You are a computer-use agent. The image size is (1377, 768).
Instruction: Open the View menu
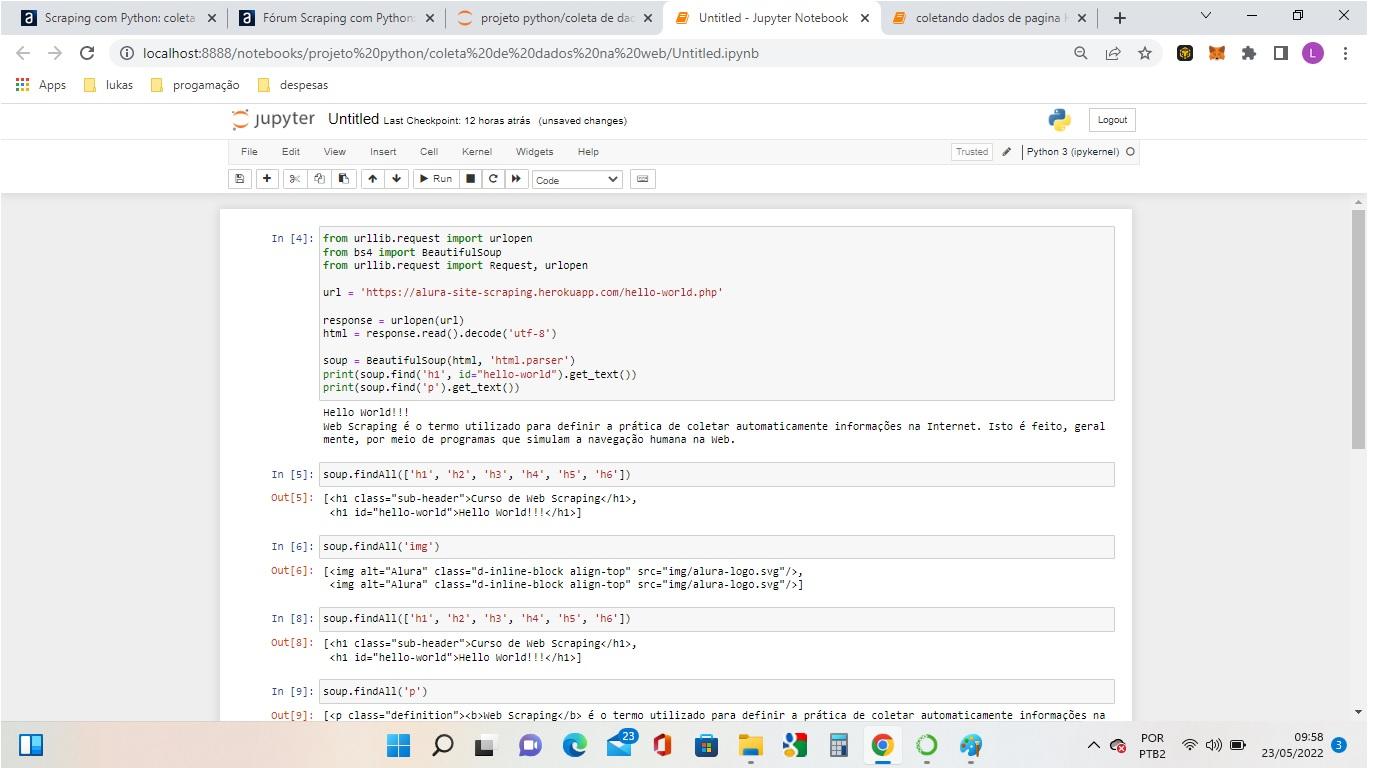334,152
